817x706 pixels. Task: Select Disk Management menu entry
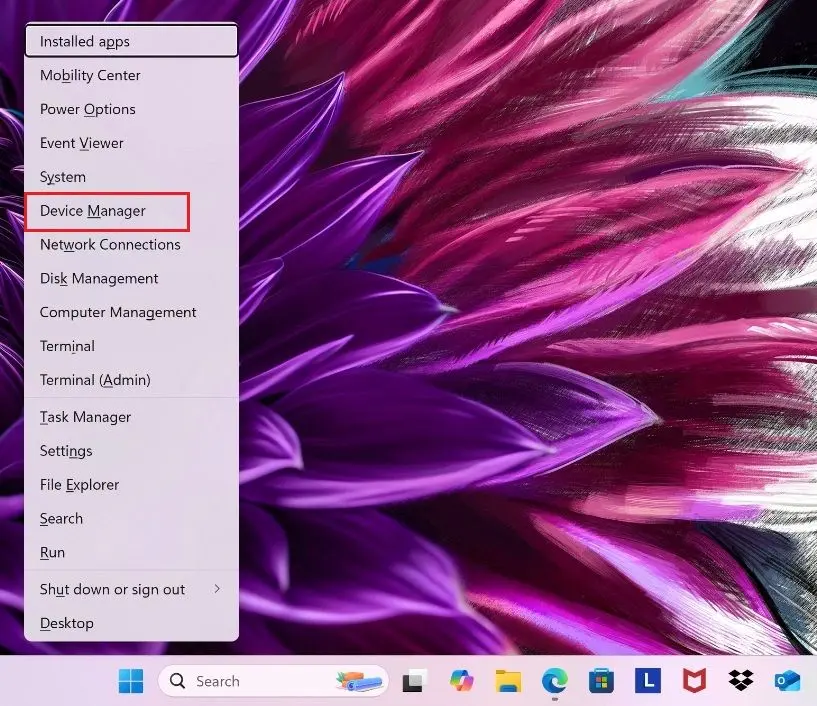pyautogui.click(x=99, y=278)
